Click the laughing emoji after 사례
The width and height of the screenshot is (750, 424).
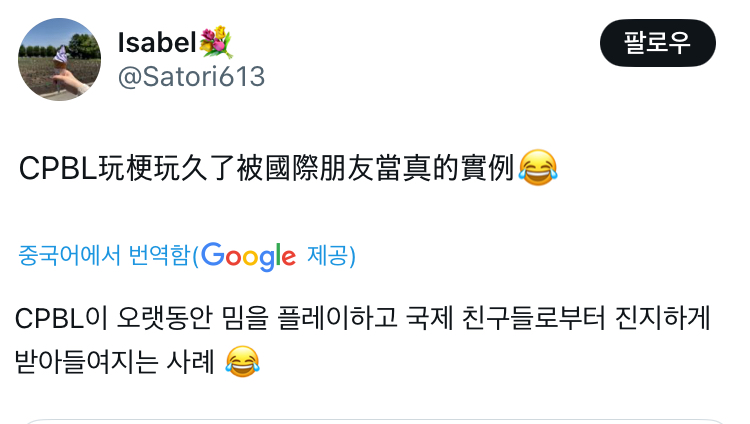coord(243,362)
